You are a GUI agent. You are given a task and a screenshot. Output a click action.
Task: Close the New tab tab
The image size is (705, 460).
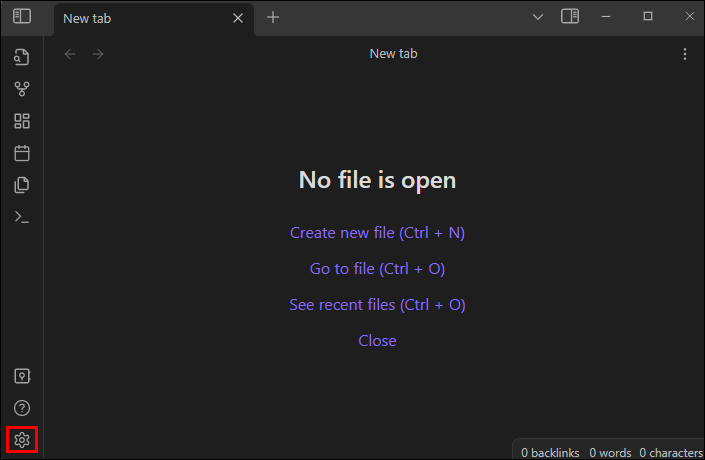[238, 18]
